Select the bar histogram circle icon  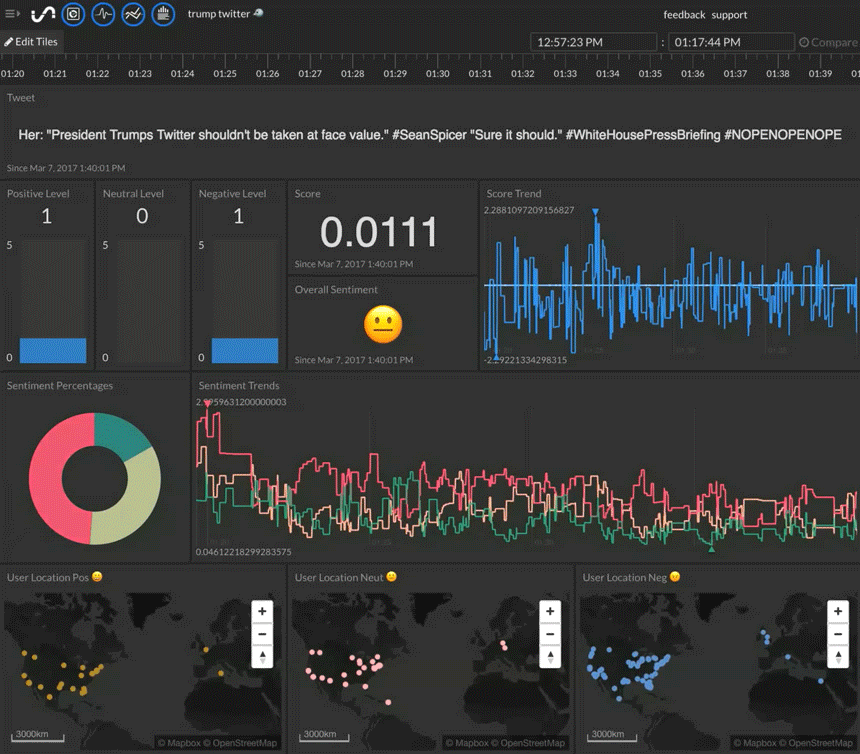(x=163, y=14)
